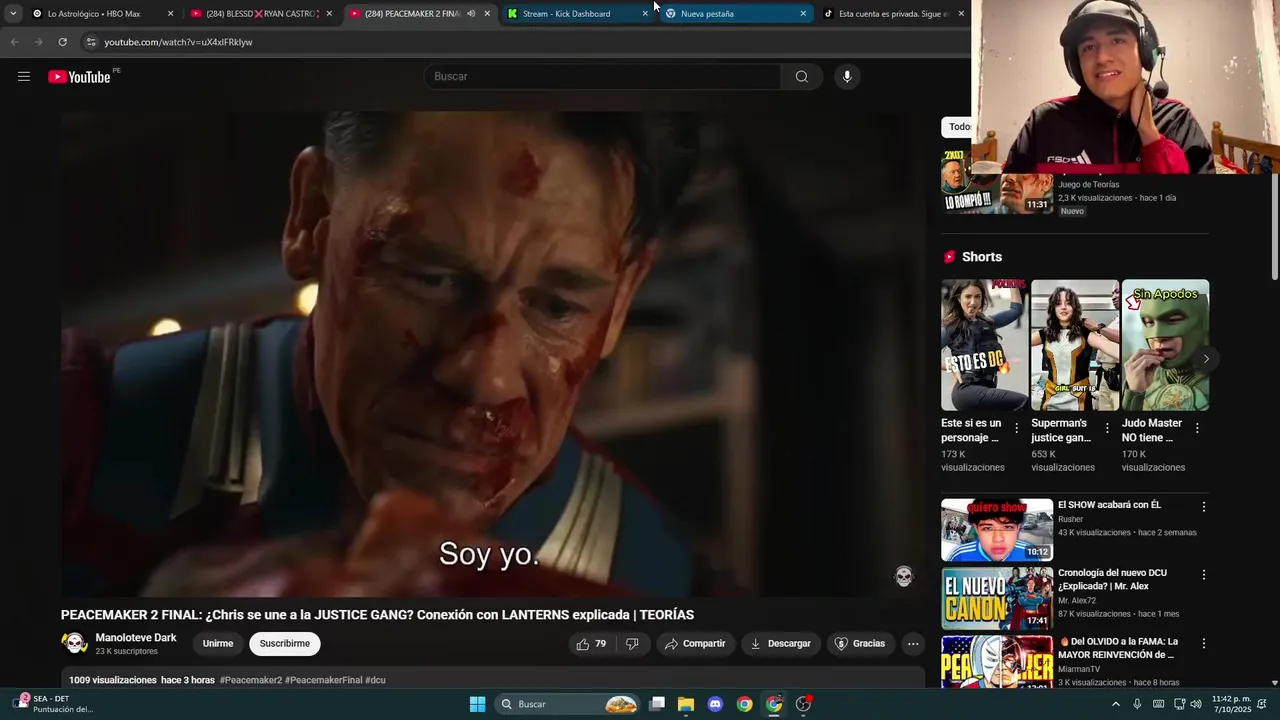Image resolution: width=1280 pixels, height=720 pixels.
Task: Open Task View on the taskbar
Action: [x=657, y=704]
